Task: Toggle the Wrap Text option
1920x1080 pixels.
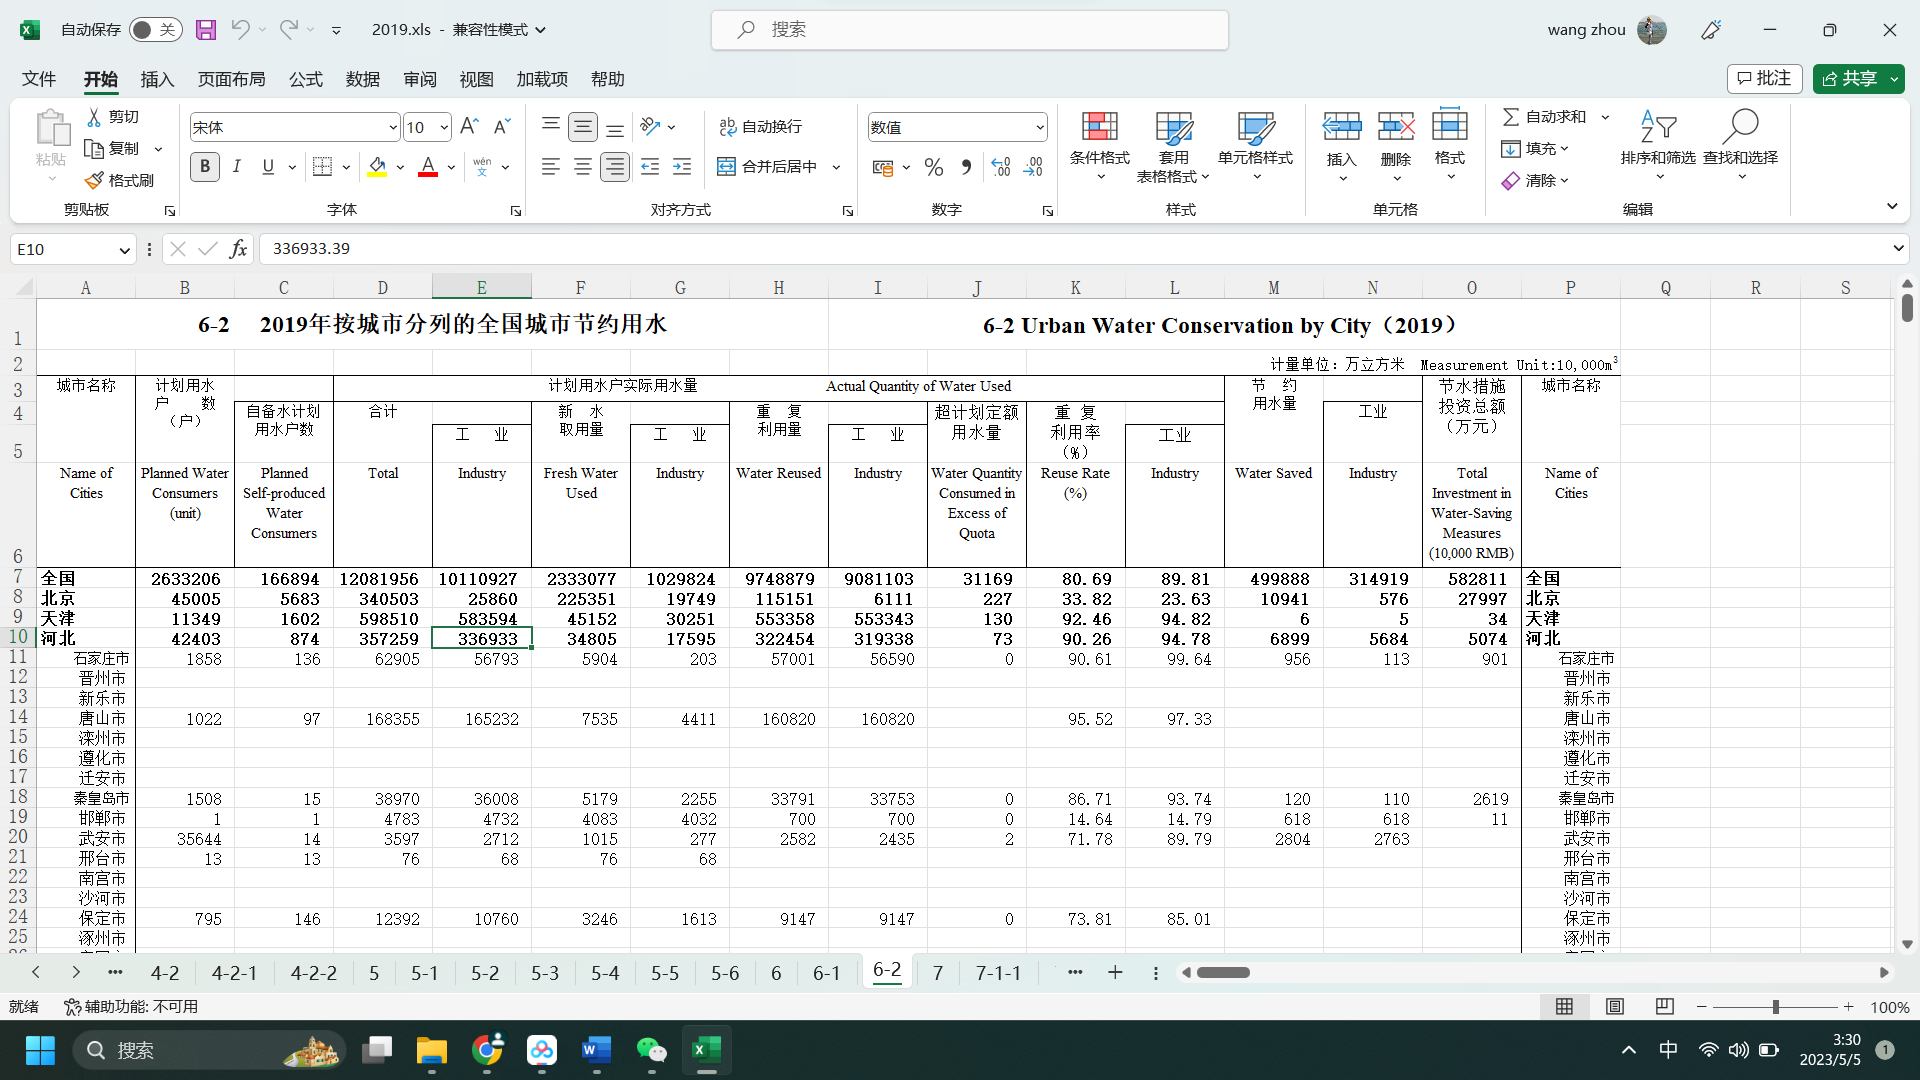Action: point(760,127)
